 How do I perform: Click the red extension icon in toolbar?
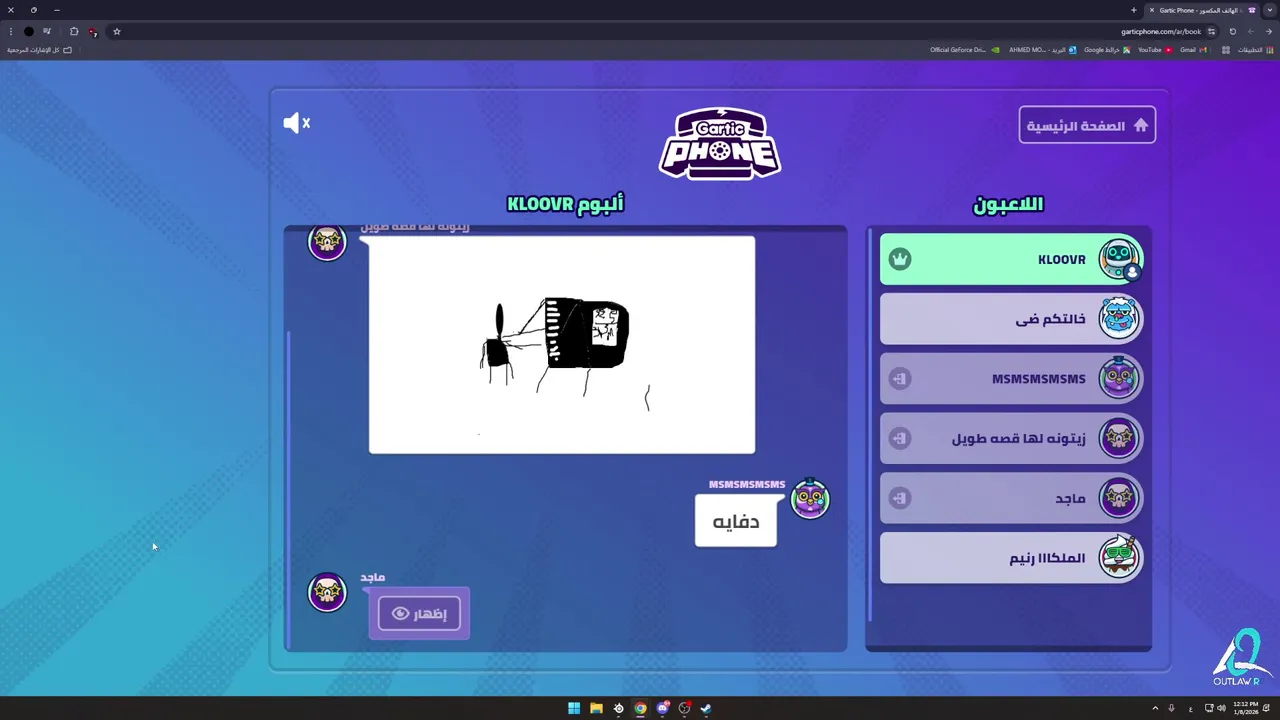tap(93, 31)
